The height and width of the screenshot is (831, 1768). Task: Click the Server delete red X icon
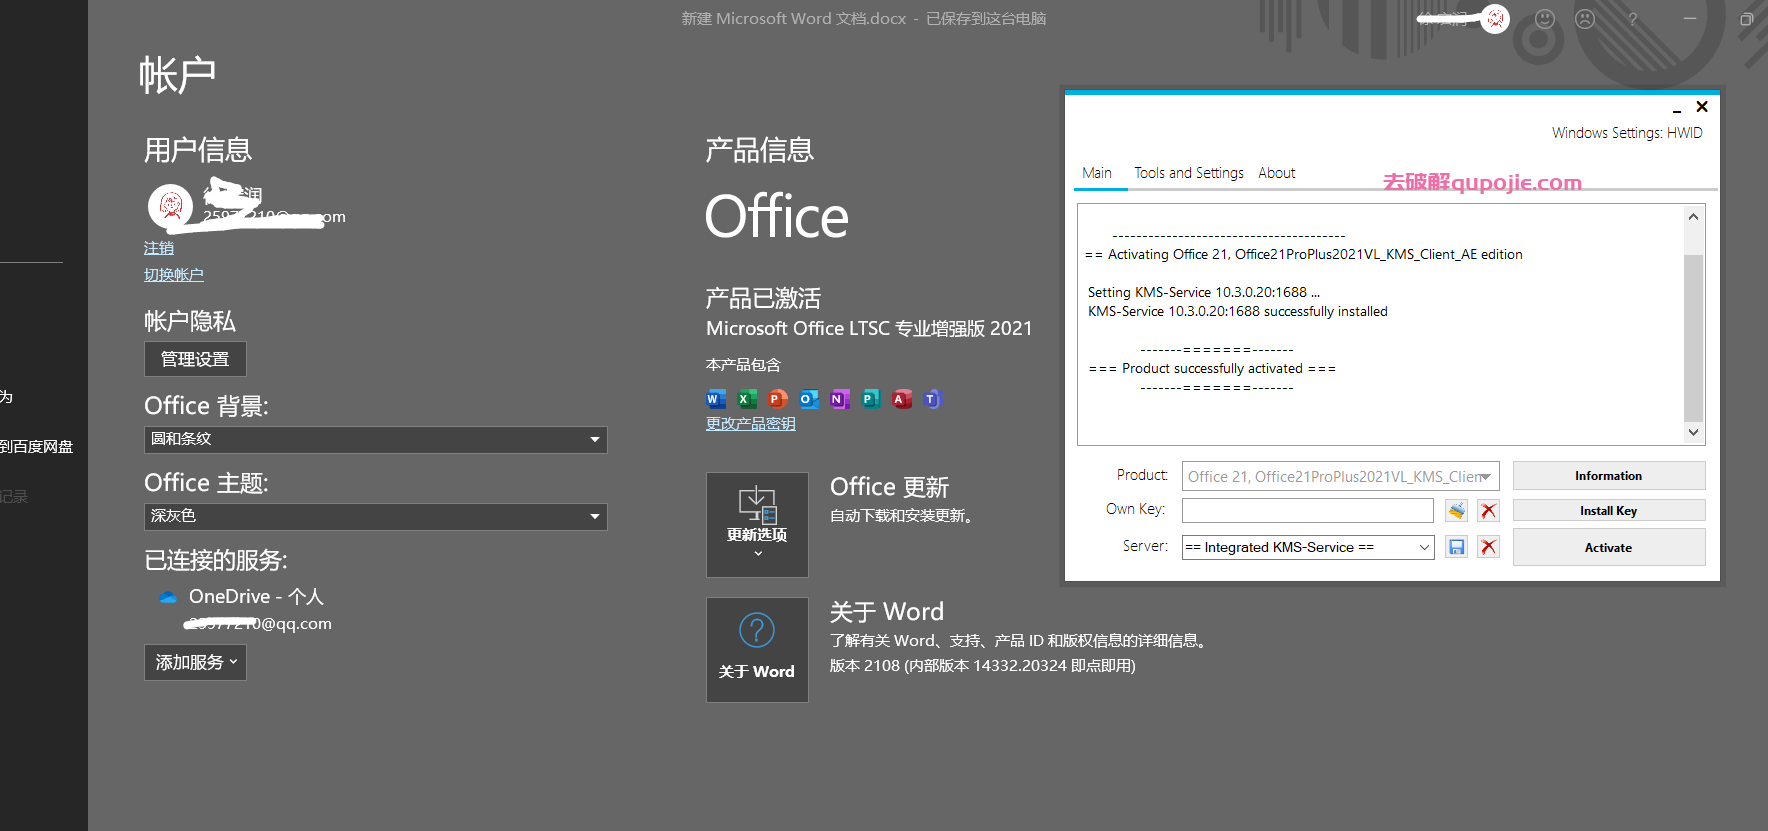(1488, 547)
